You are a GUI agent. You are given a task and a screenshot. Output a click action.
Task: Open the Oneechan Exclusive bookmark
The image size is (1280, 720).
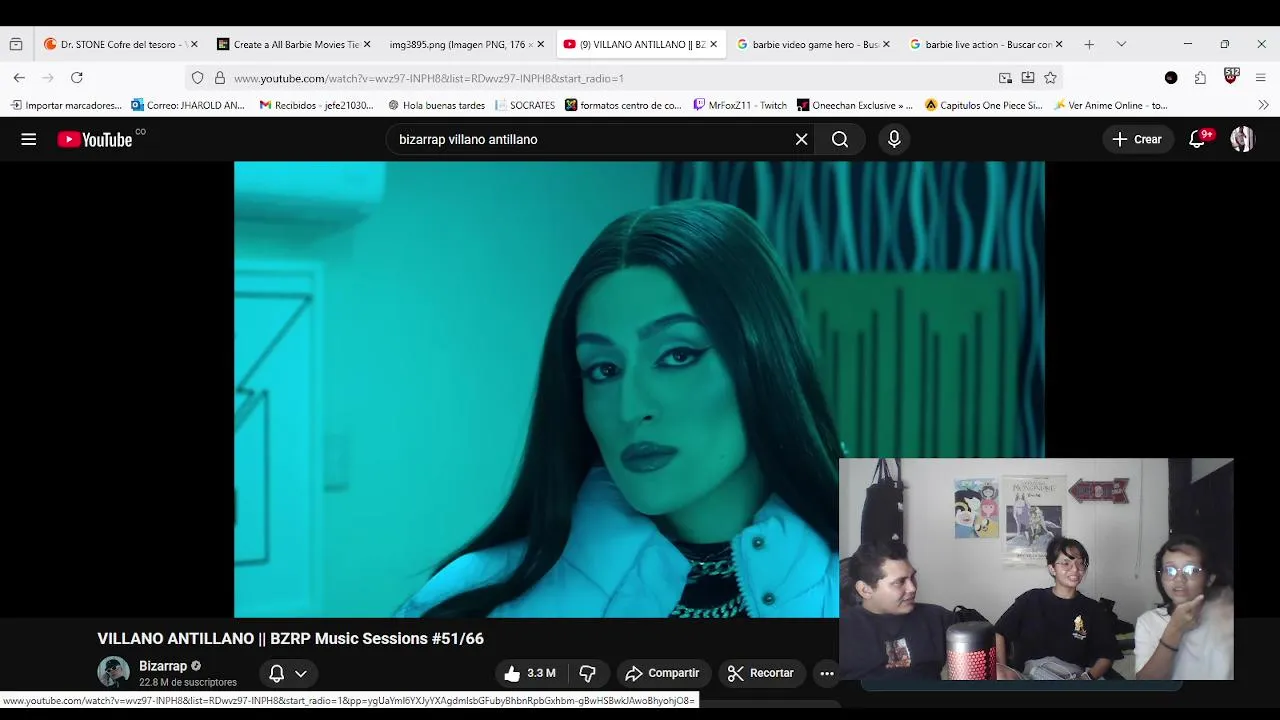[x=855, y=105]
